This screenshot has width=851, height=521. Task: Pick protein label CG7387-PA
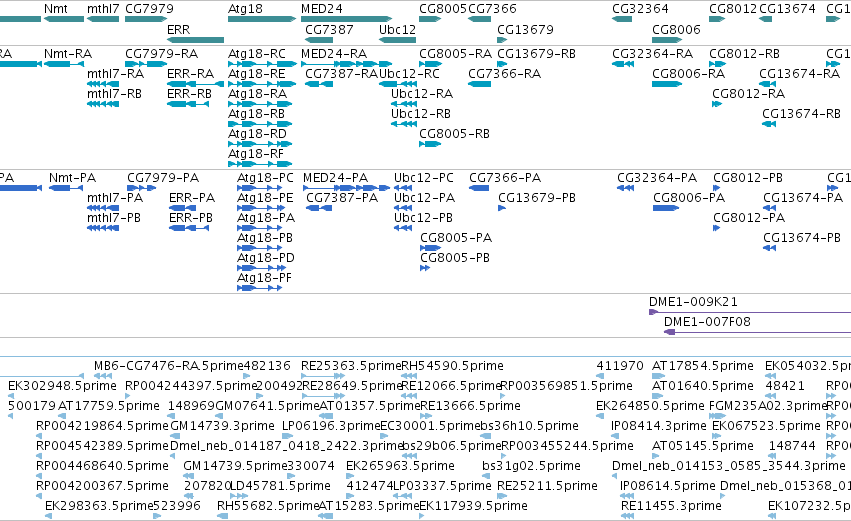tap(342, 198)
